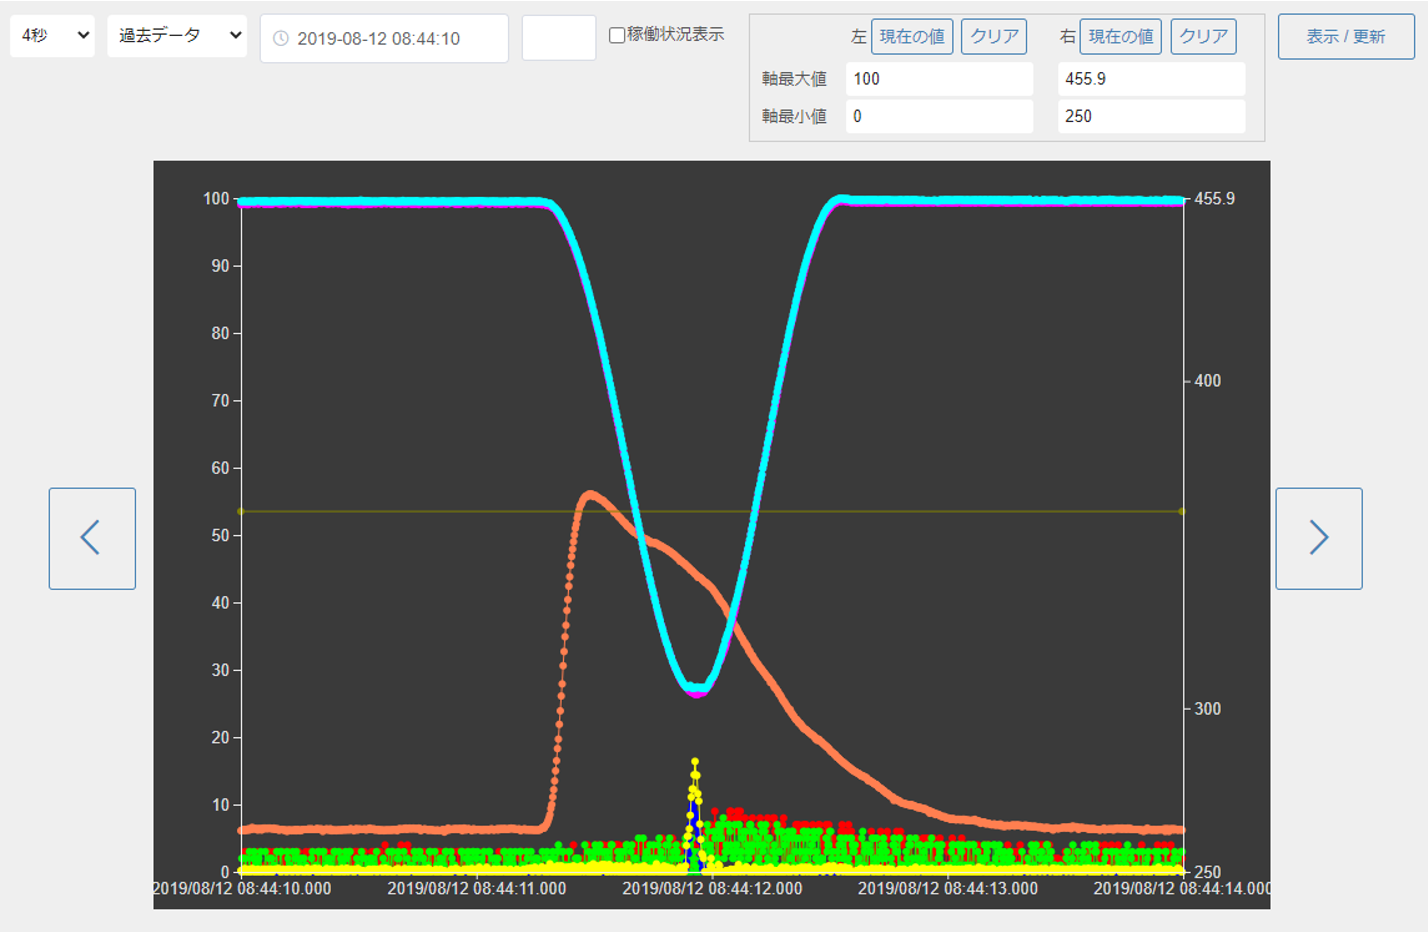Click the right axis 現在の値 button

(1121, 37)
